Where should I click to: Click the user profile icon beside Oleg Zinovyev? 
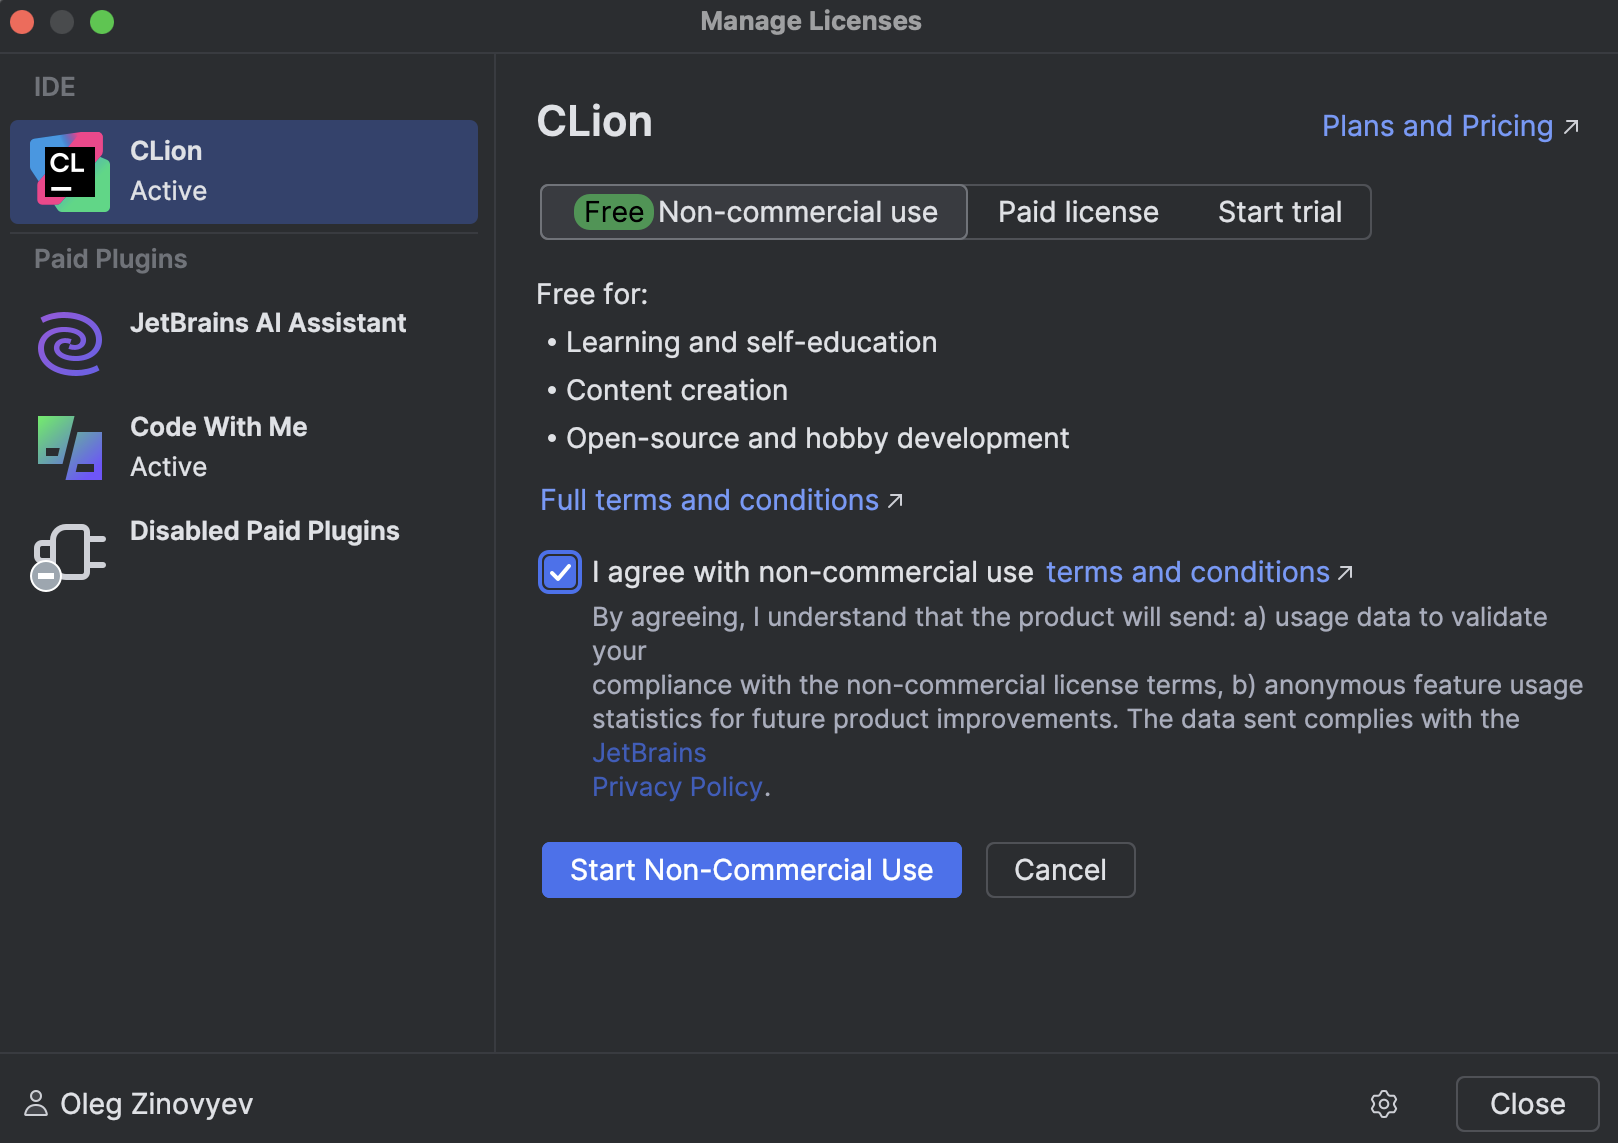[37, 1104]
